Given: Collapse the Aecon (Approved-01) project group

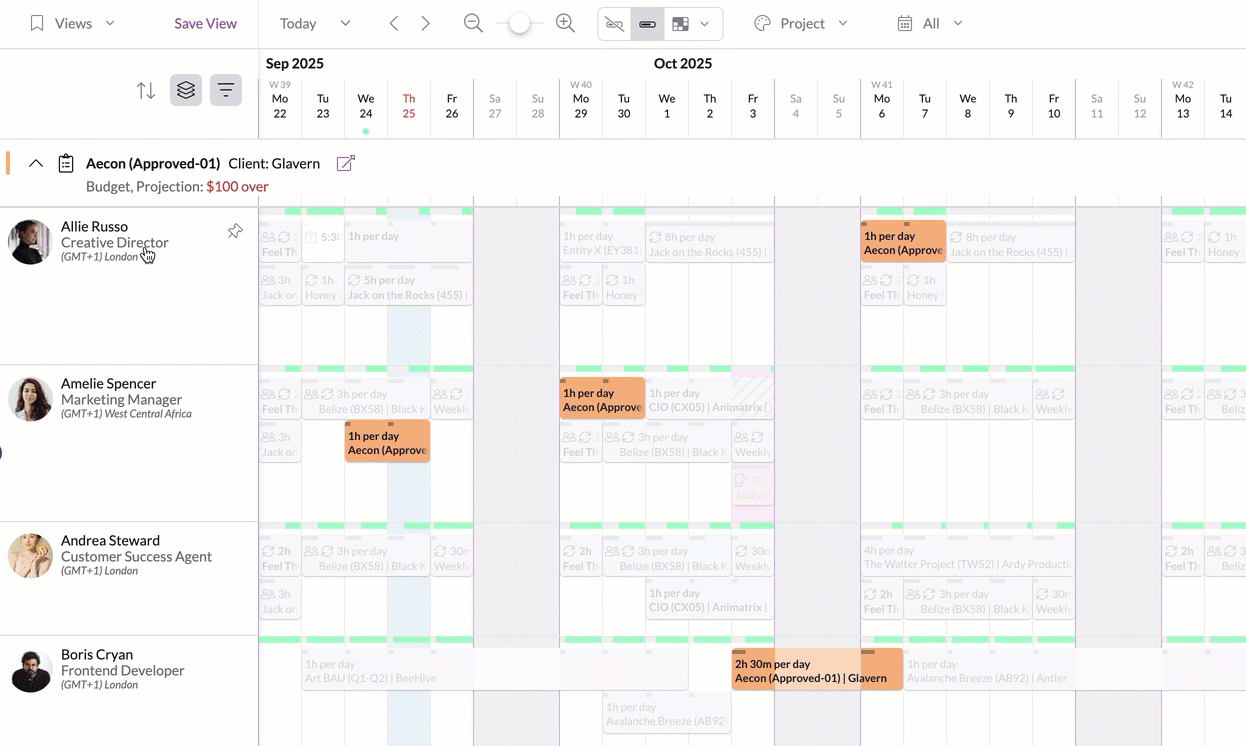Looking at the screenshot, I should point(36,163).
